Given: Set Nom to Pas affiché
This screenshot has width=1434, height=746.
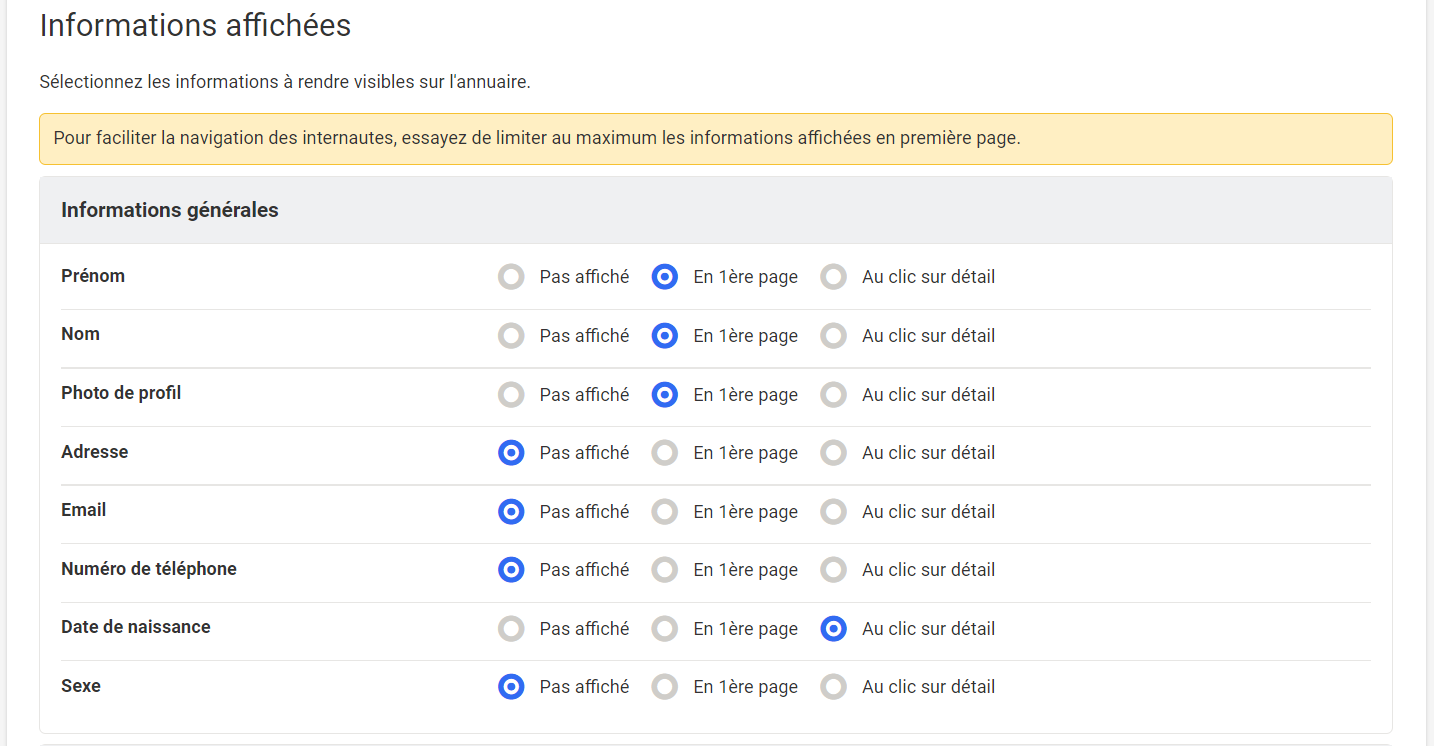Looking at the screenshot, I should tap(511, 336).
